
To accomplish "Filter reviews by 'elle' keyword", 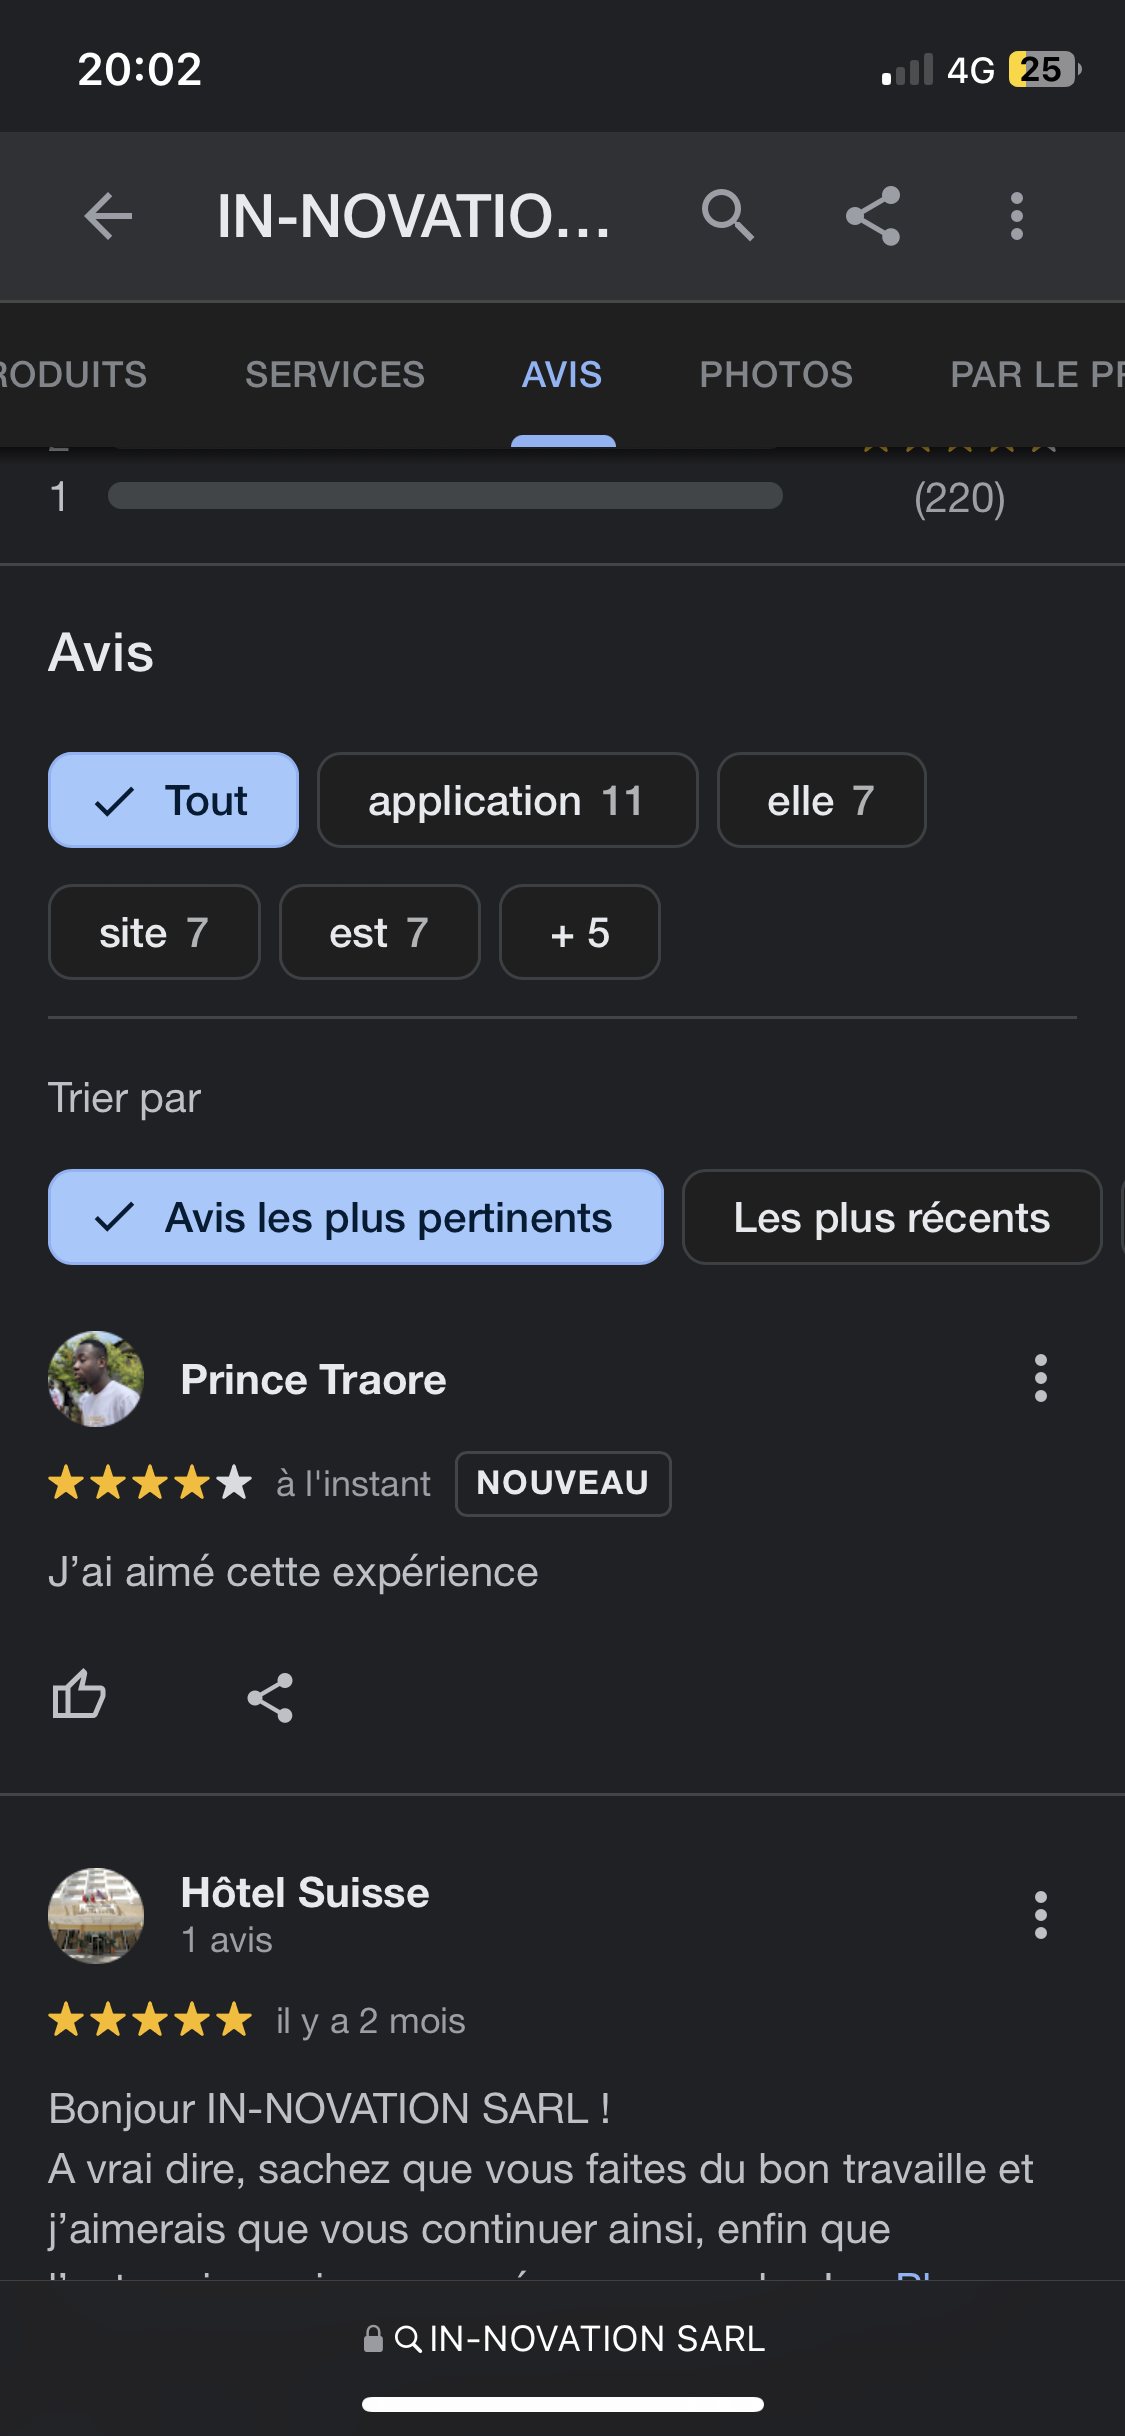I will point(821,800).
